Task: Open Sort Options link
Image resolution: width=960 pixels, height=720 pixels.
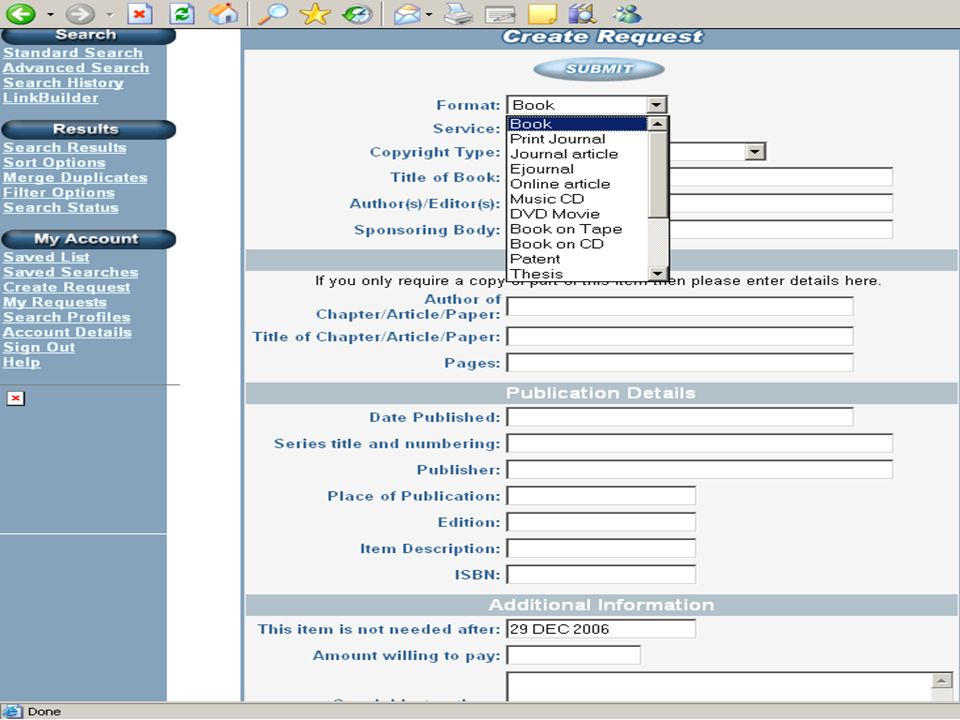Action: (54, 163)
